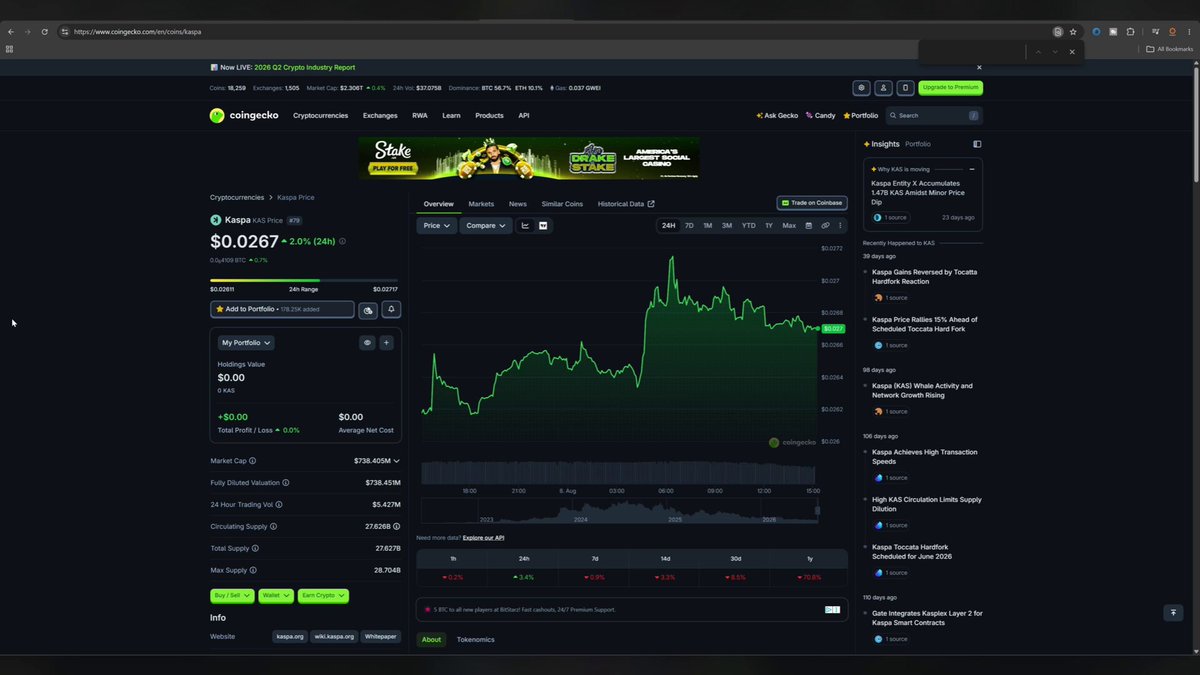
Task: Open the Buy / Sell dropdown
Action: (x=232, y=595)
